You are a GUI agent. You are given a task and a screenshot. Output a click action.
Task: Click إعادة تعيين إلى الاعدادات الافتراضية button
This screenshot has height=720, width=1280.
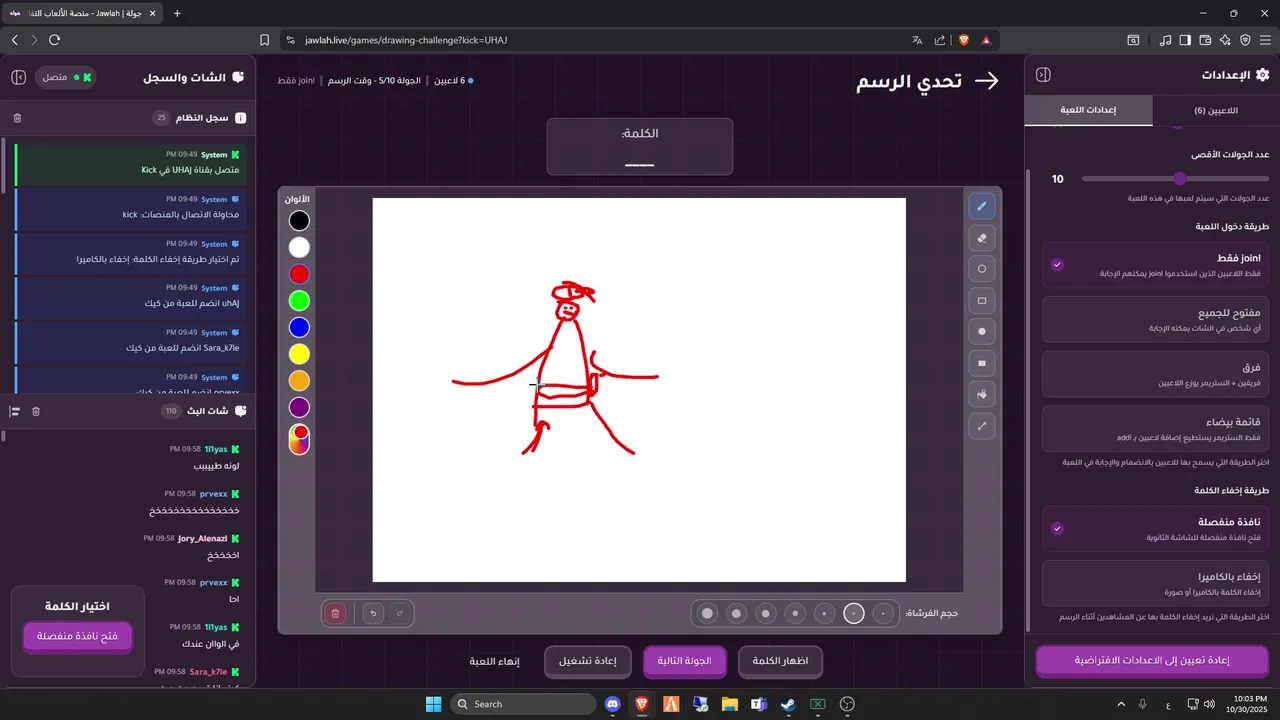(x=1151, y=660)
